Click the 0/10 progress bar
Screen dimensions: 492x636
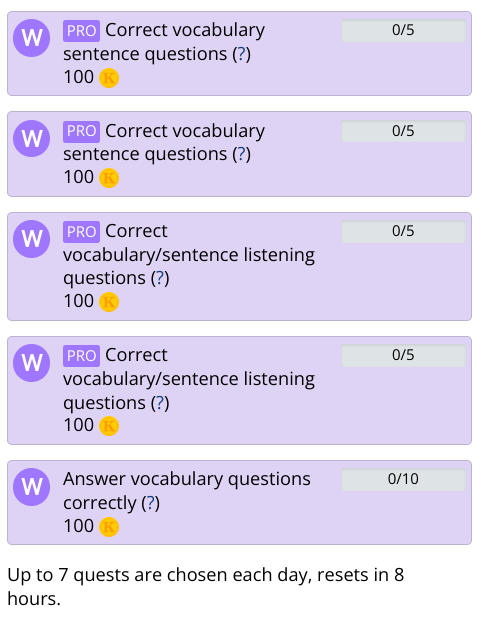point(403,479)
